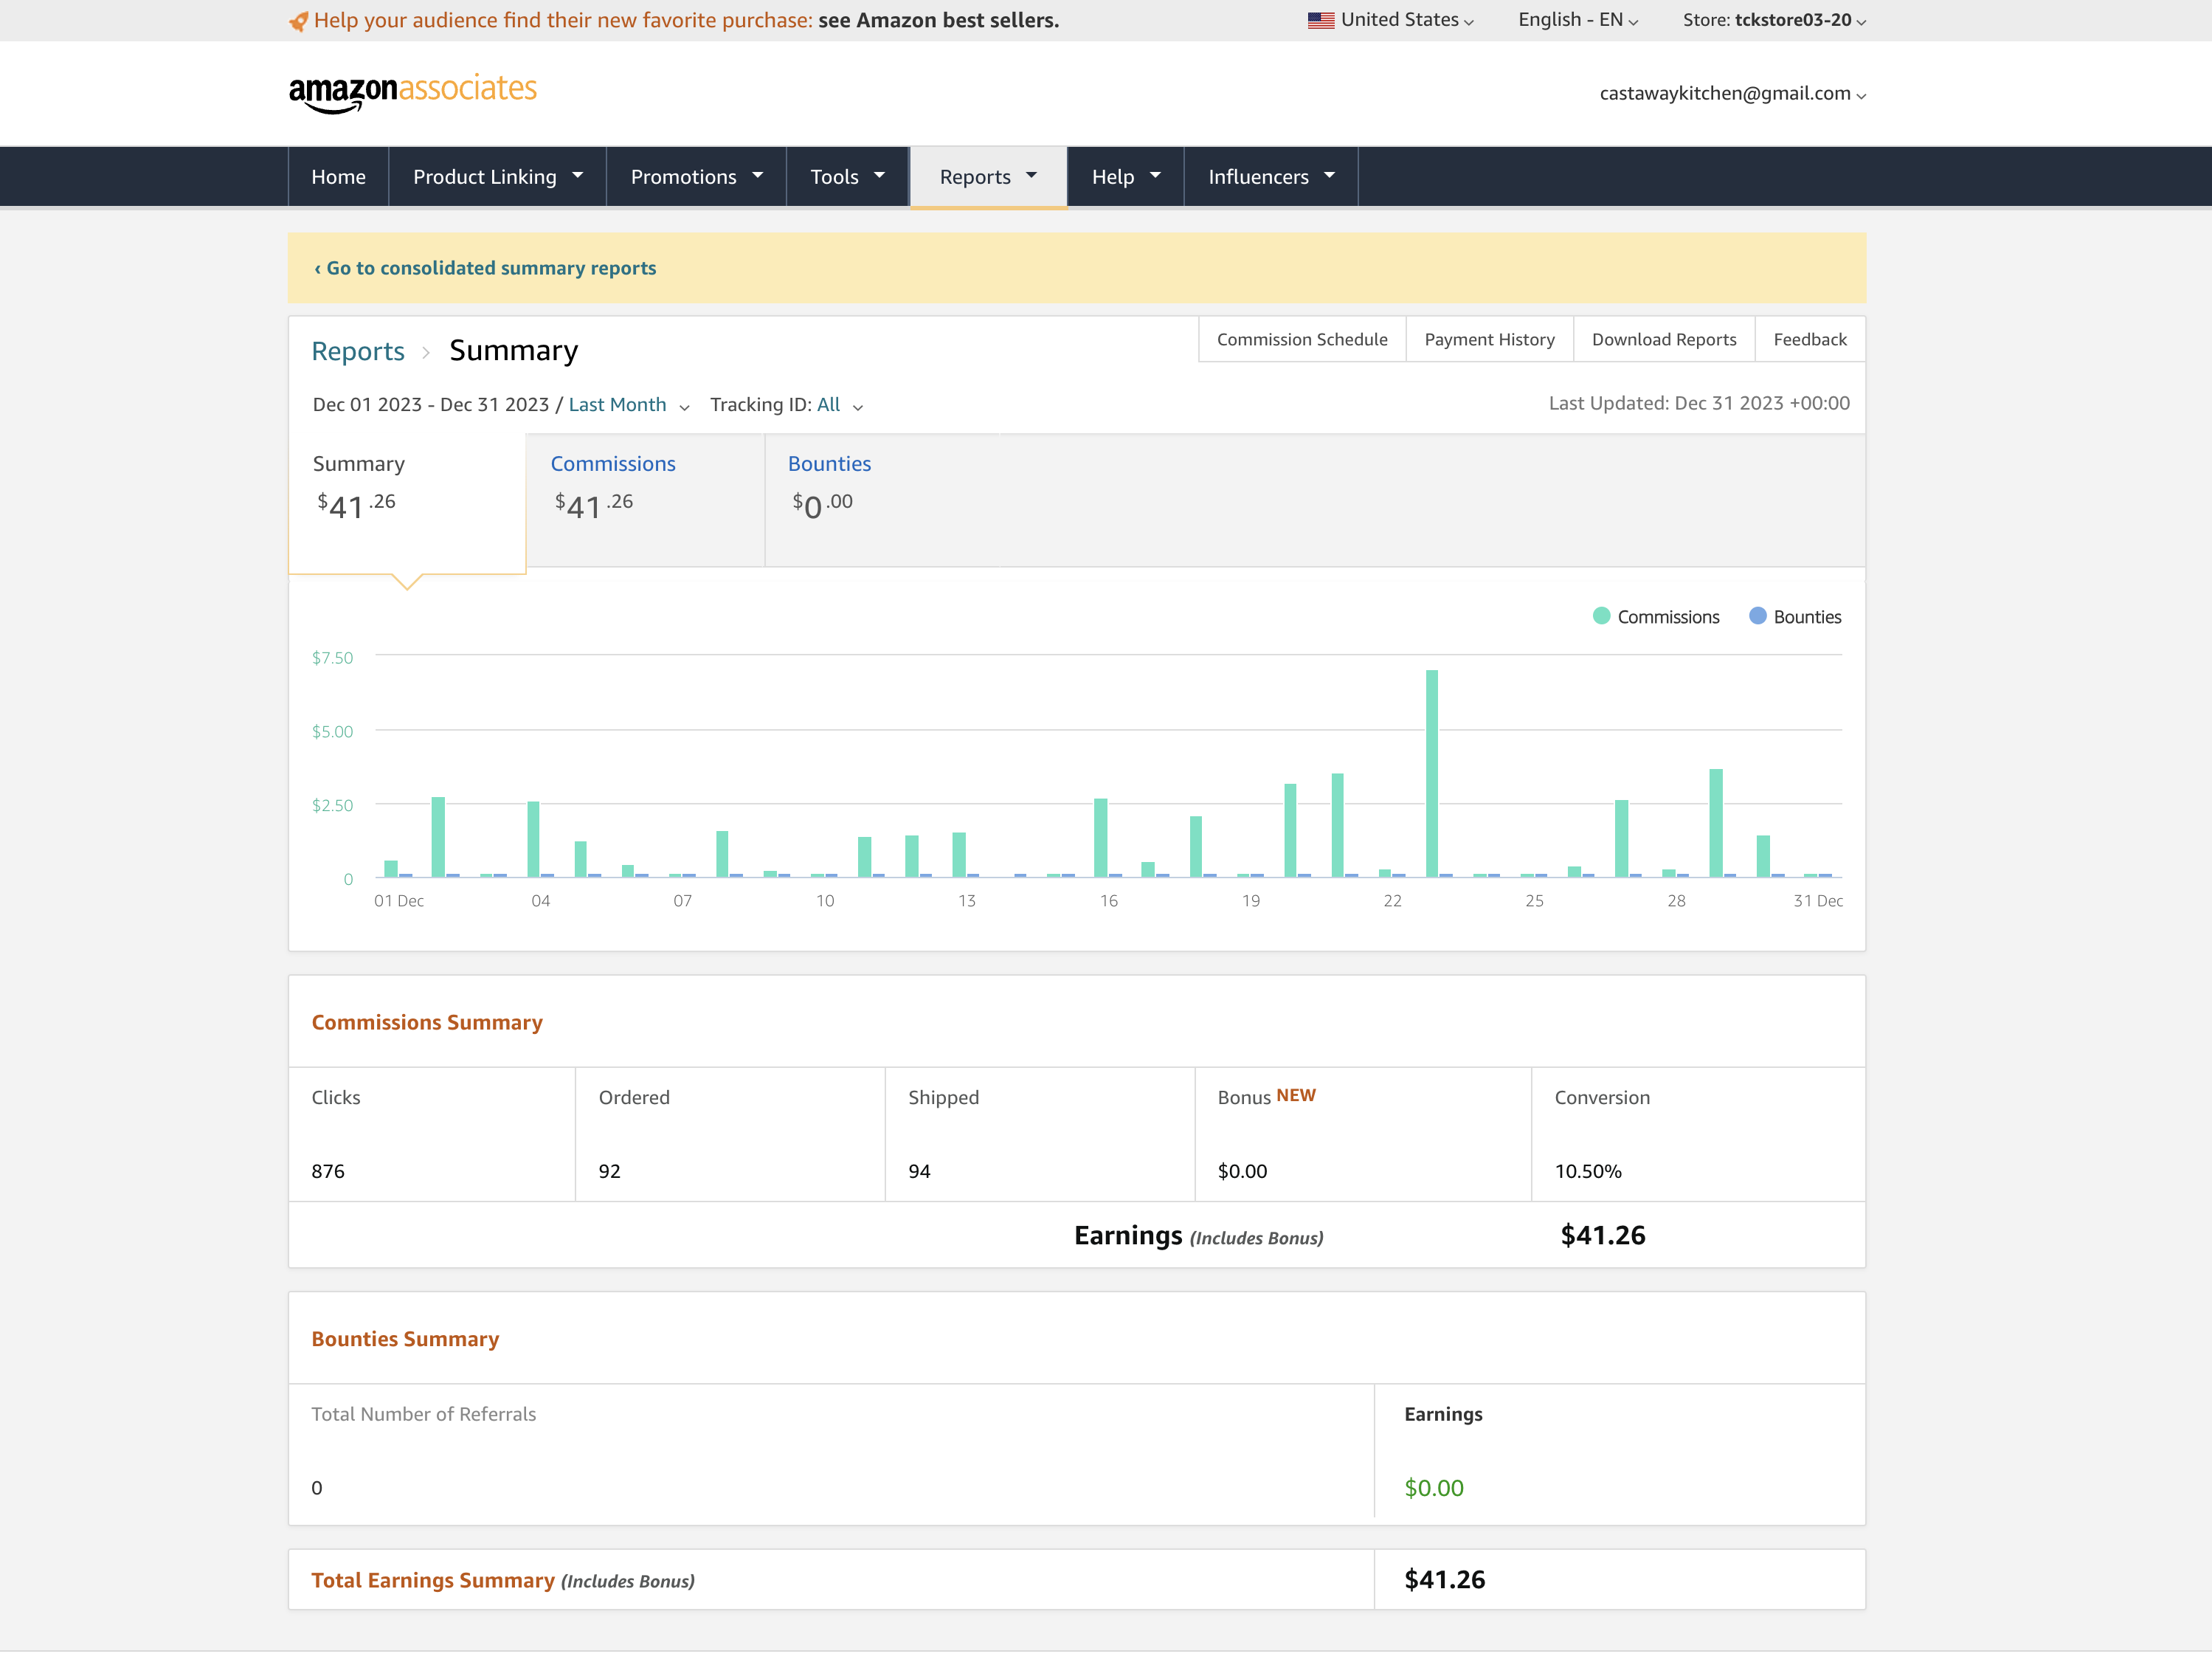
Task: Open the castawaykitchen@gmail.com account menu
Action: coord(1733,93)
